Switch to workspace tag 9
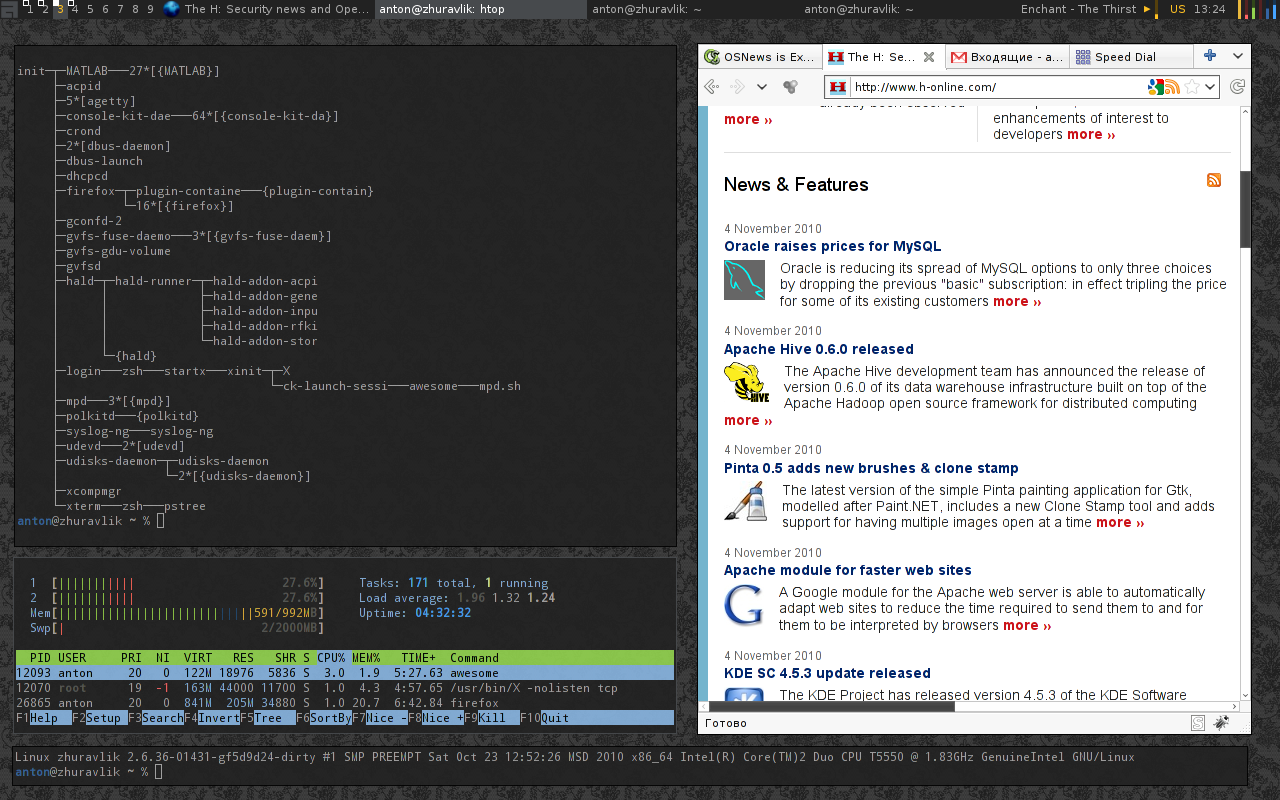Screen dimensions: 1280x800 (150, 9)
